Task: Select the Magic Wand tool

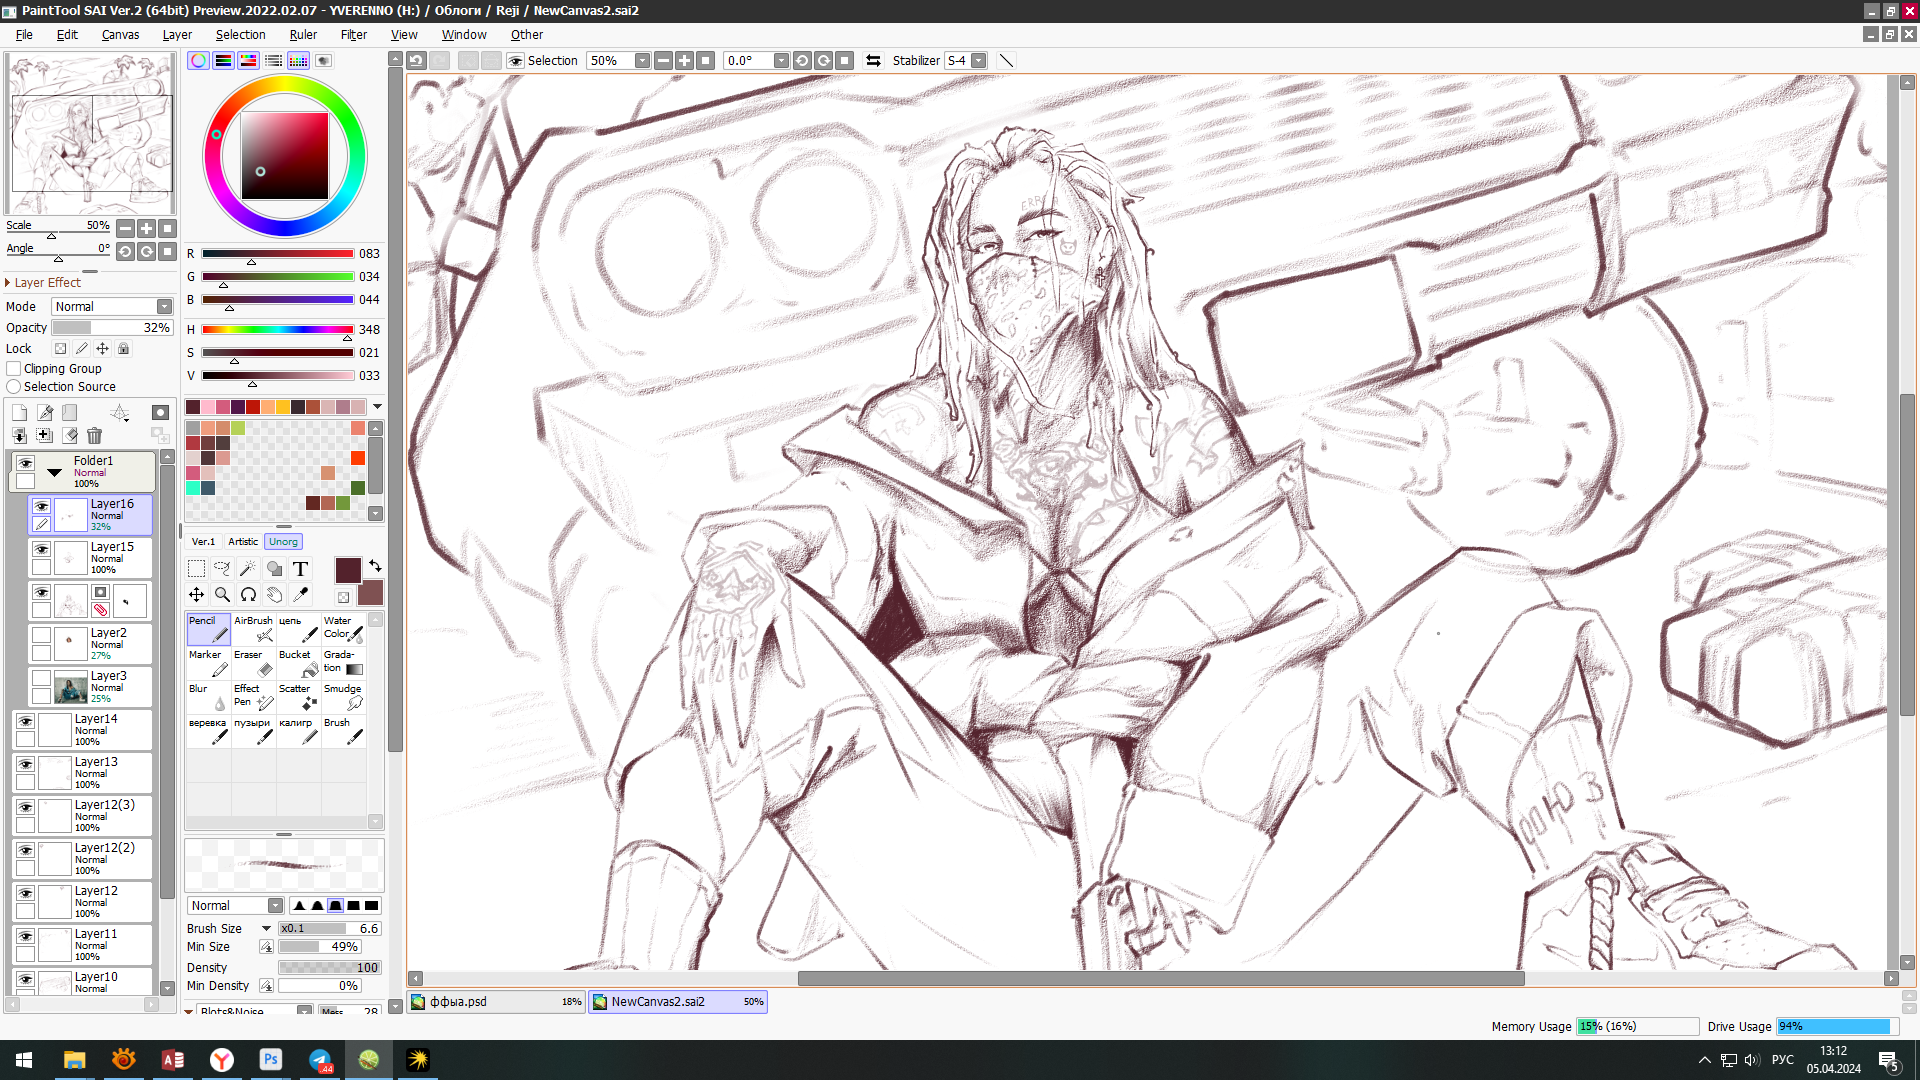Action: (x=248, y=569)
